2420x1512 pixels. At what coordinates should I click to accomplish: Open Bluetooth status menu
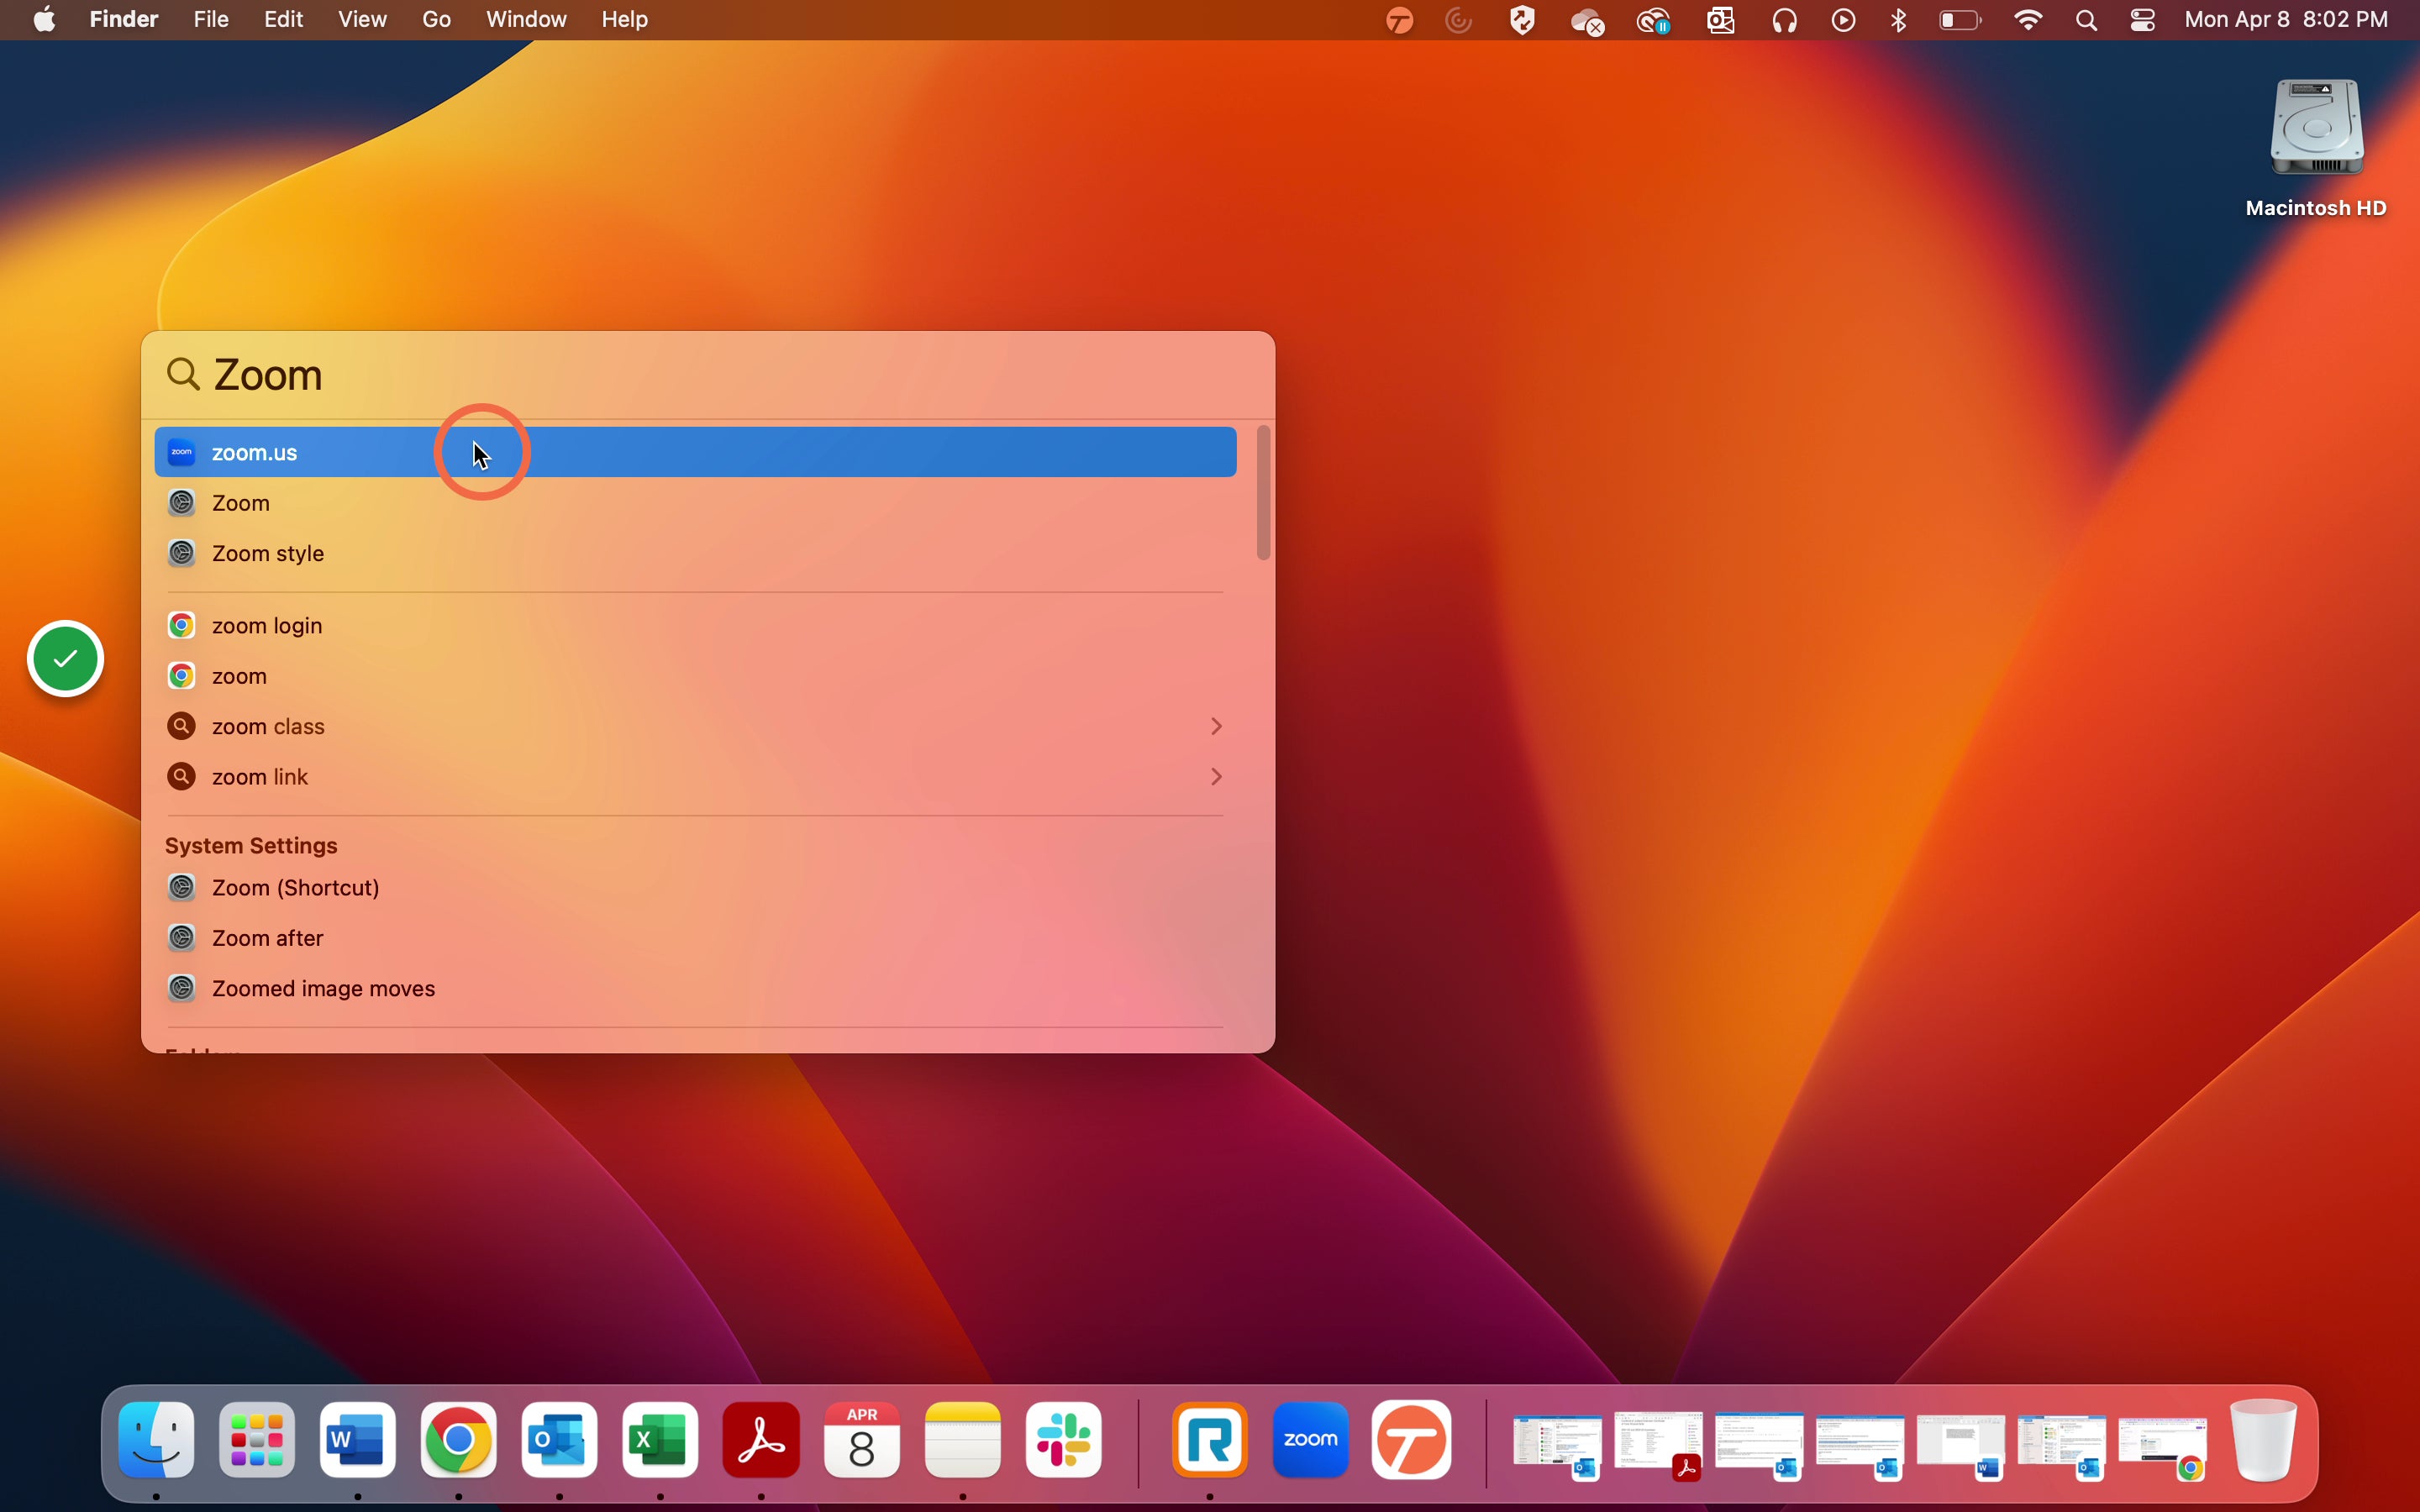[x=1898, y=20]
